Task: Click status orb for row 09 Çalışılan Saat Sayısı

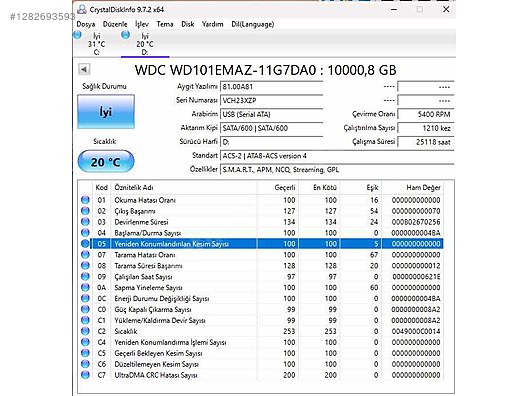Action: click(x=86, y=276)
